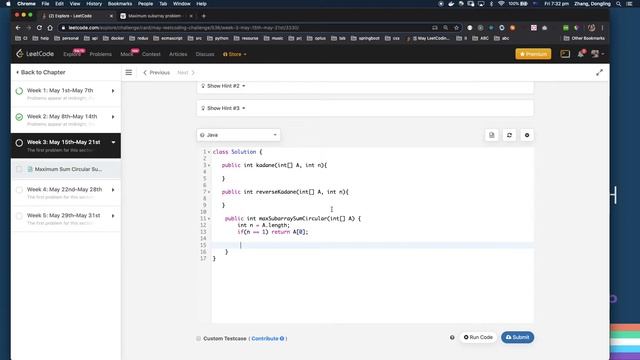Click the browser reload icon
The height and width of the screenshot is (360, 640).
point(39,28)
